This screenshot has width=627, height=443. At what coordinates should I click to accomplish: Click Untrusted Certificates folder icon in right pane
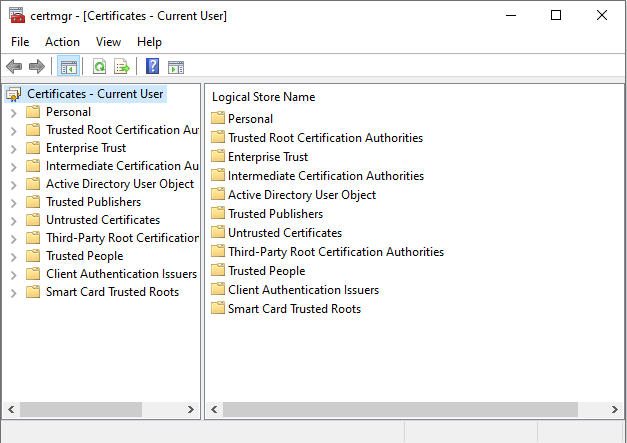point(218,232)
